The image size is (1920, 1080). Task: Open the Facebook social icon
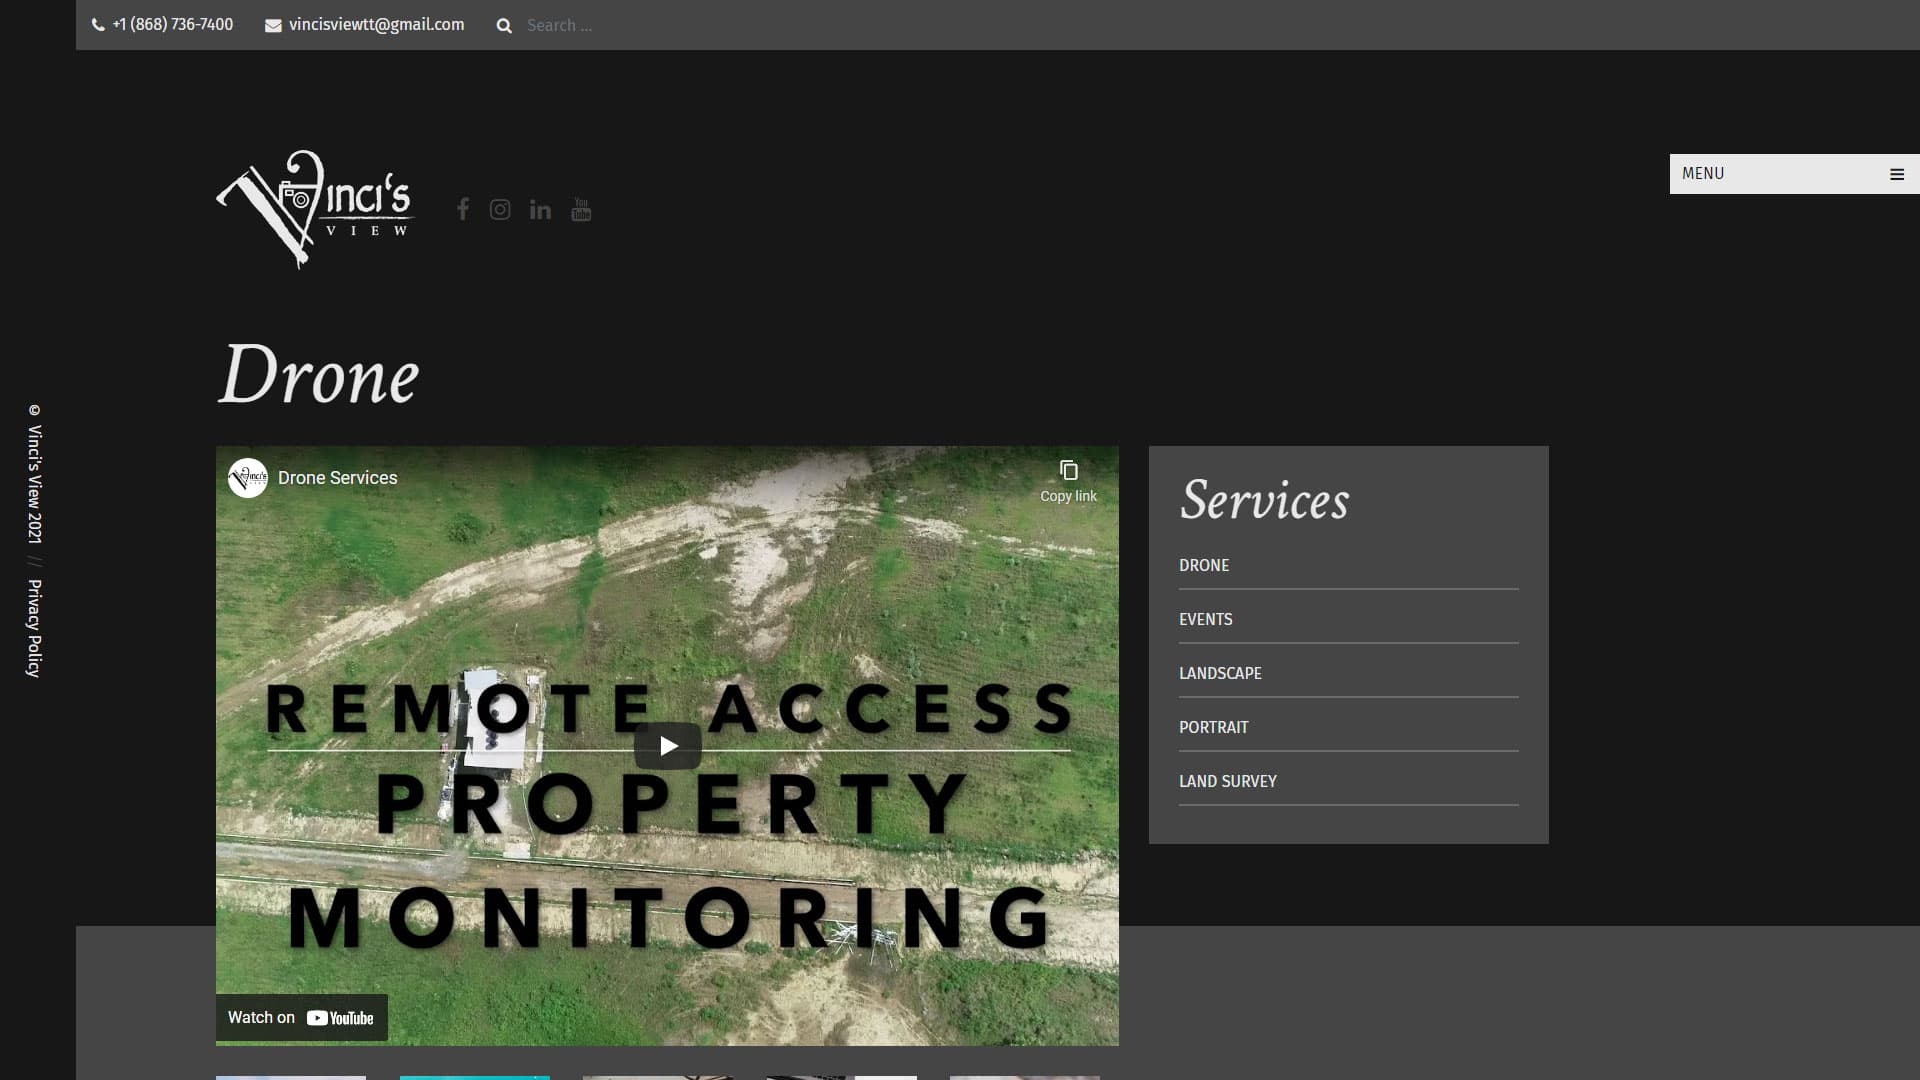point(462,209)
